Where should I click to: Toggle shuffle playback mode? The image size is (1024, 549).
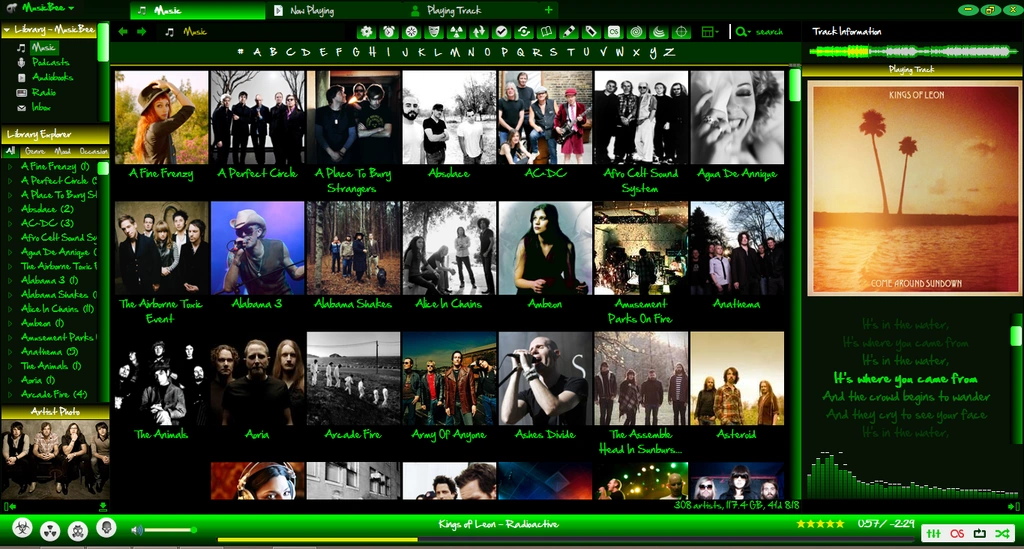[1003, 533]
